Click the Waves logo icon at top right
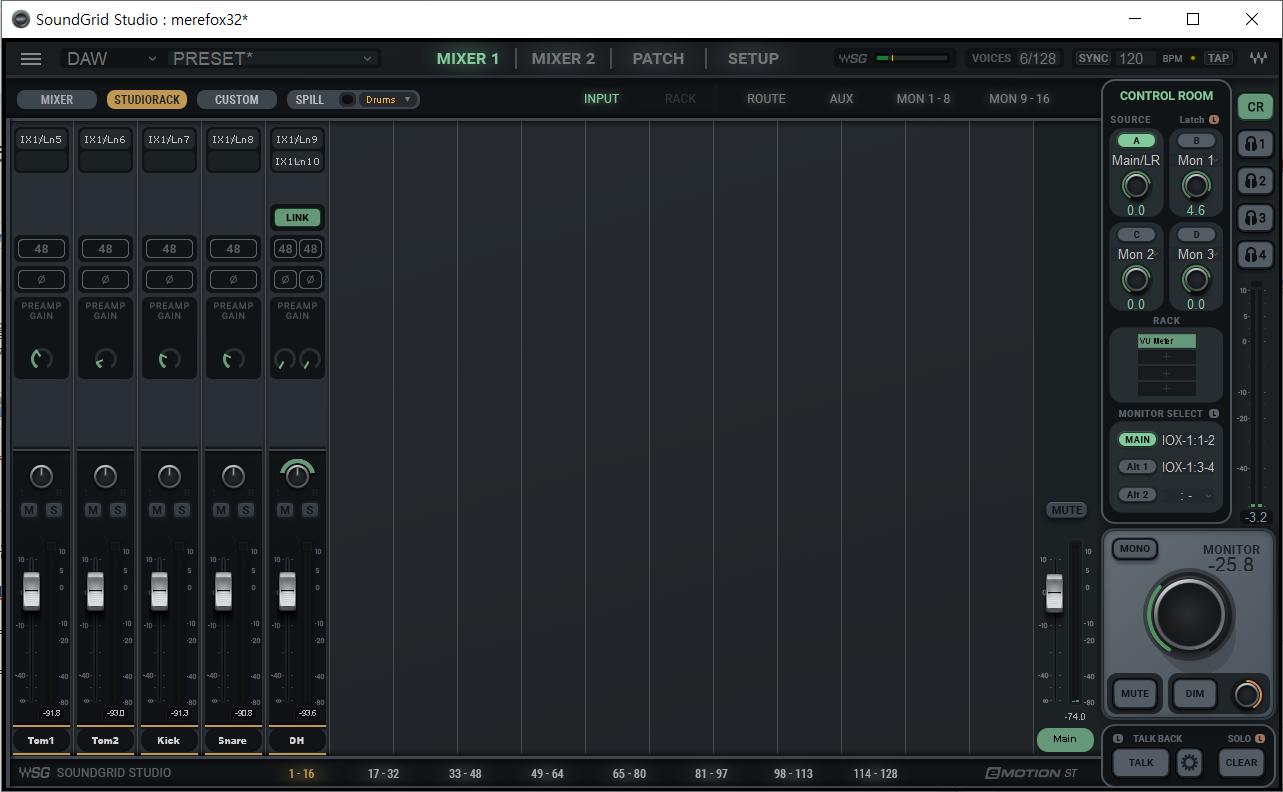The image size is (1283, 792). 1257,59
